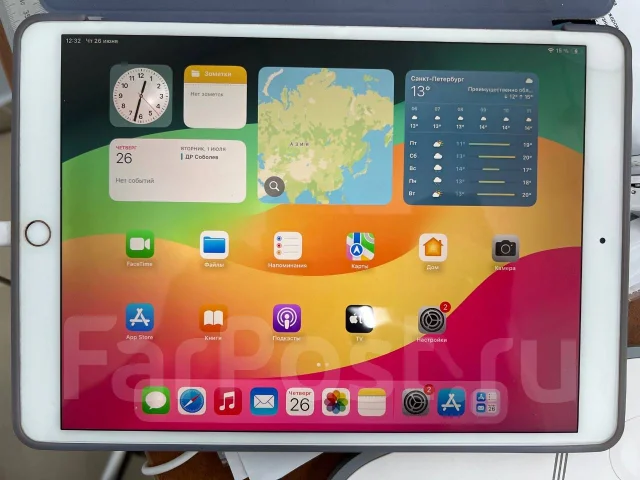Viewport: 640px width, 480px height.
Task: Tap the Вт forecast row in weather widget
Action: [x=471, y=194]
